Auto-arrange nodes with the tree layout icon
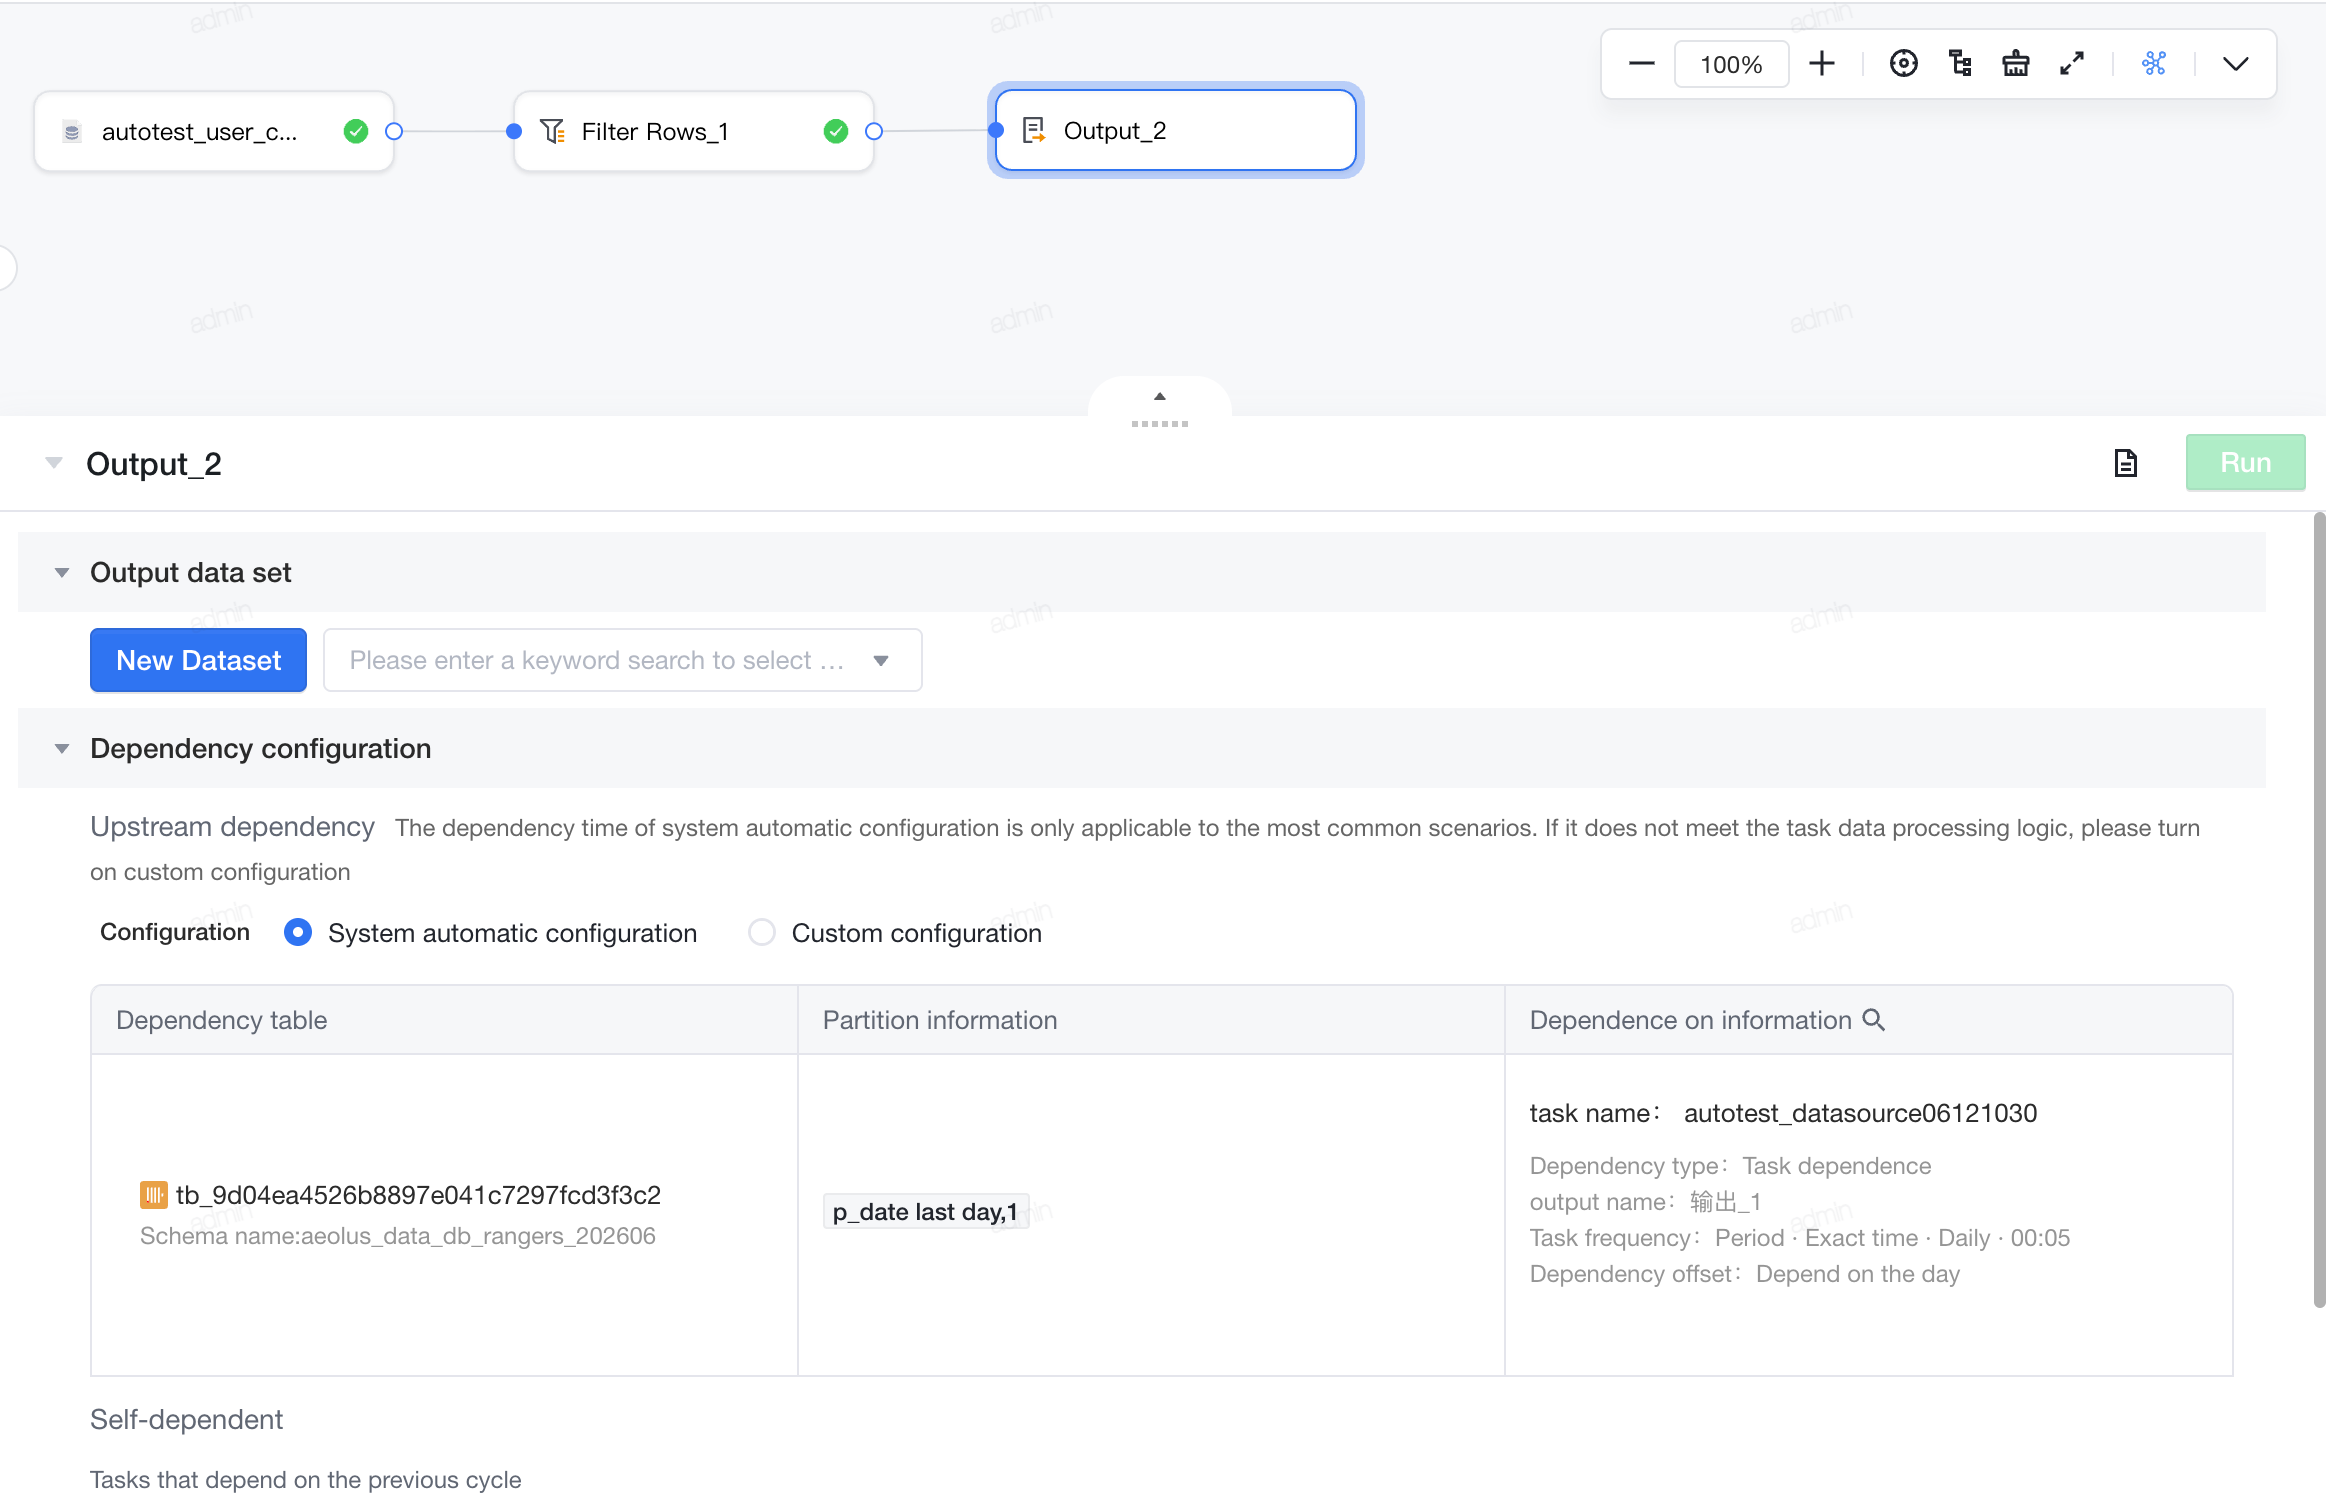The image size is (2326, 1500). click(1960, 64)
